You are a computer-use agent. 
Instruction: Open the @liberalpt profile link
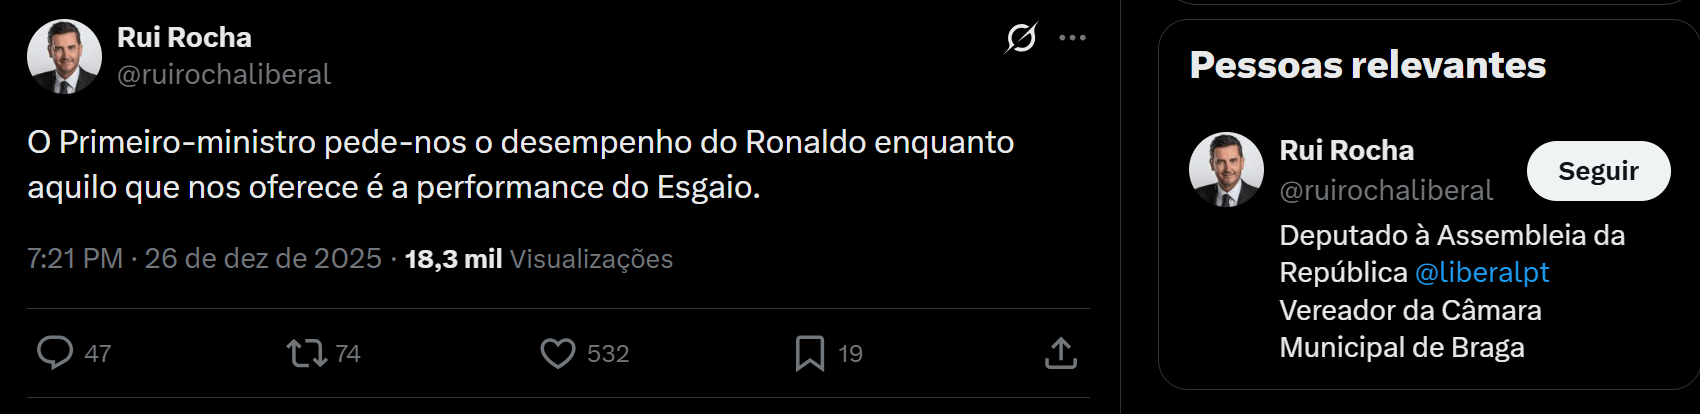click(1482, 272)
